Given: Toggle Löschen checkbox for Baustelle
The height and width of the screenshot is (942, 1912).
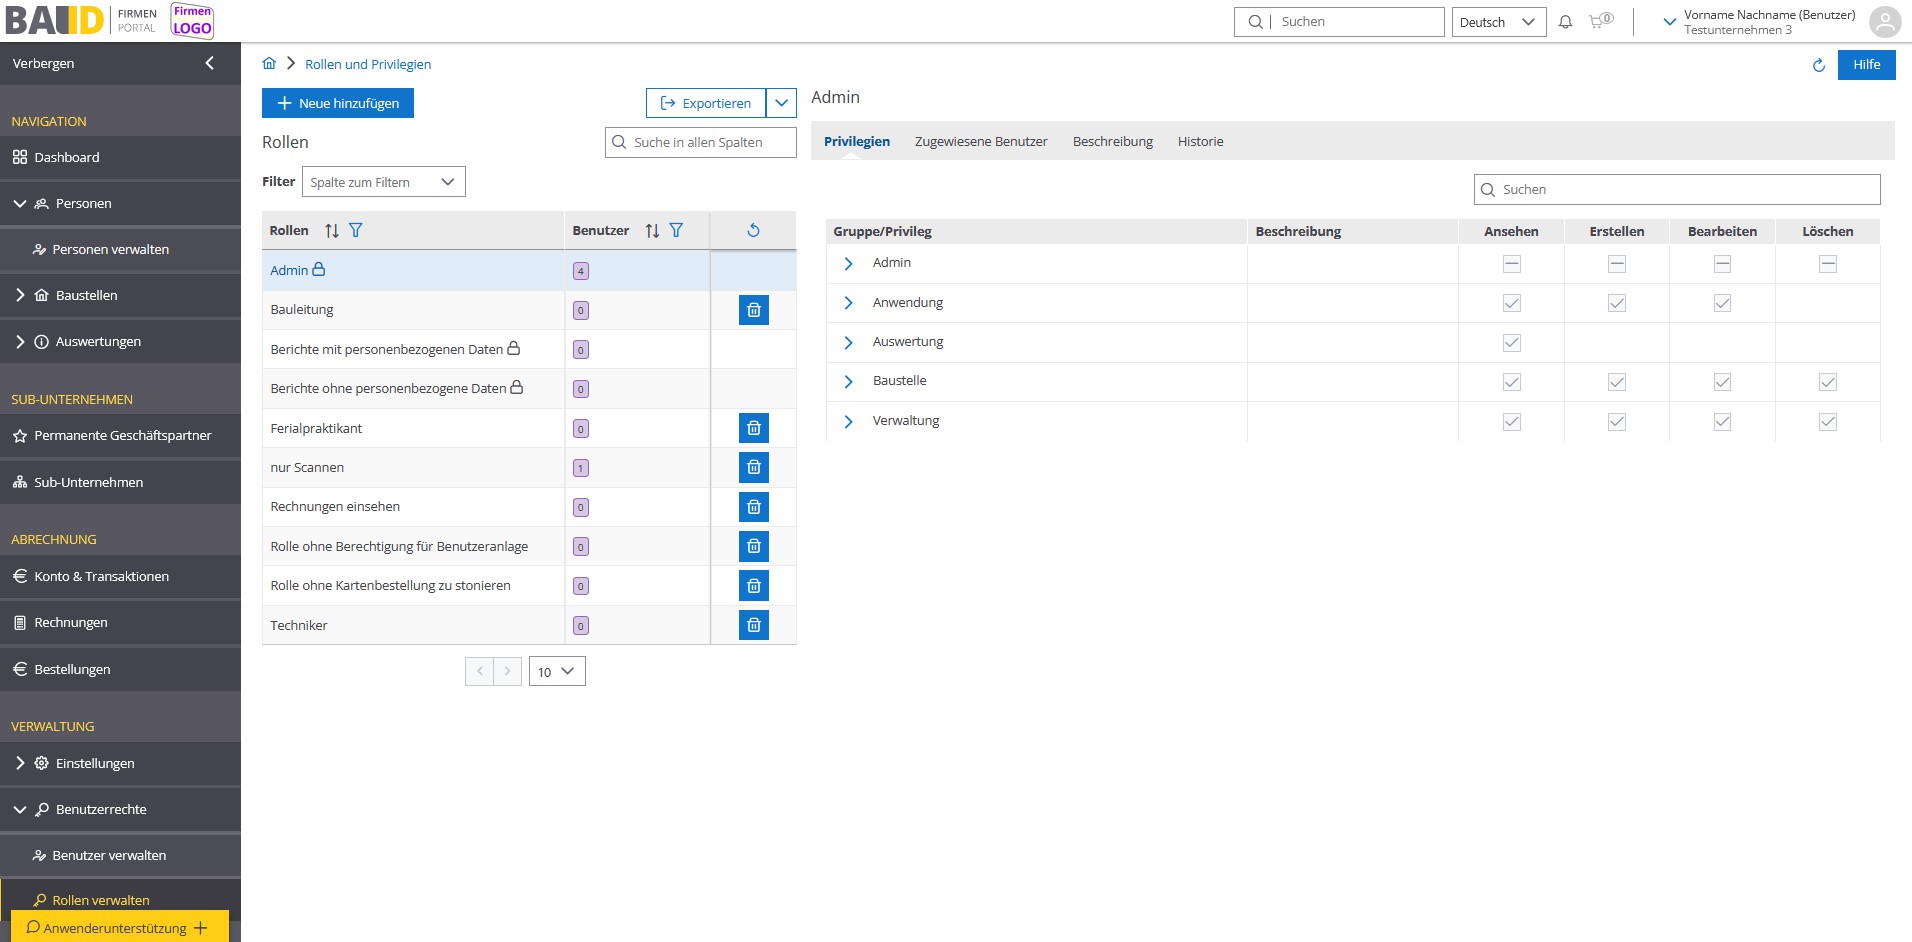Looking at the screenshot, I should coord(1827,382).
